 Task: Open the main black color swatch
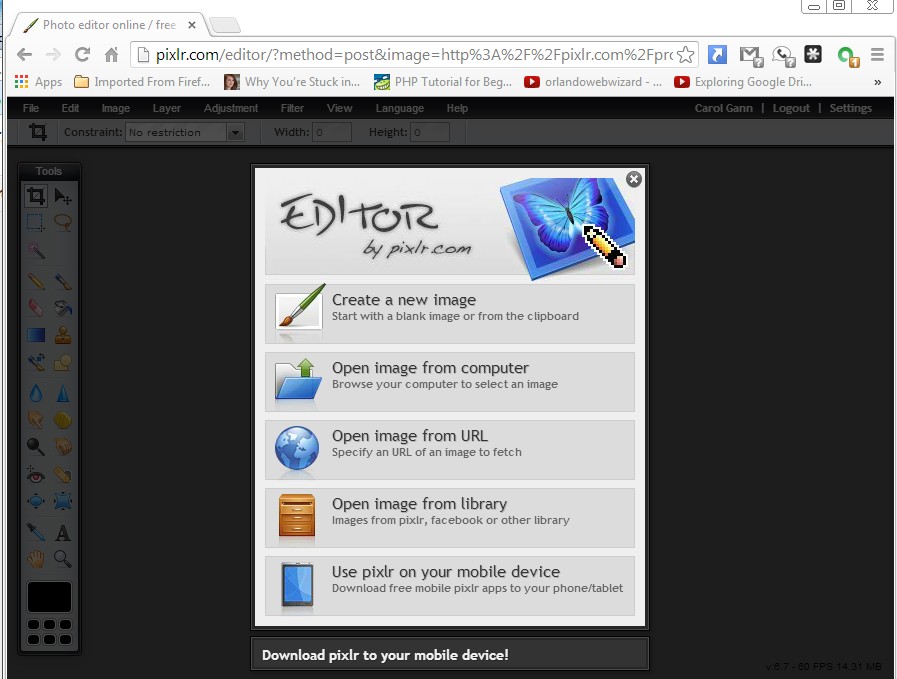tap(49, 597)
